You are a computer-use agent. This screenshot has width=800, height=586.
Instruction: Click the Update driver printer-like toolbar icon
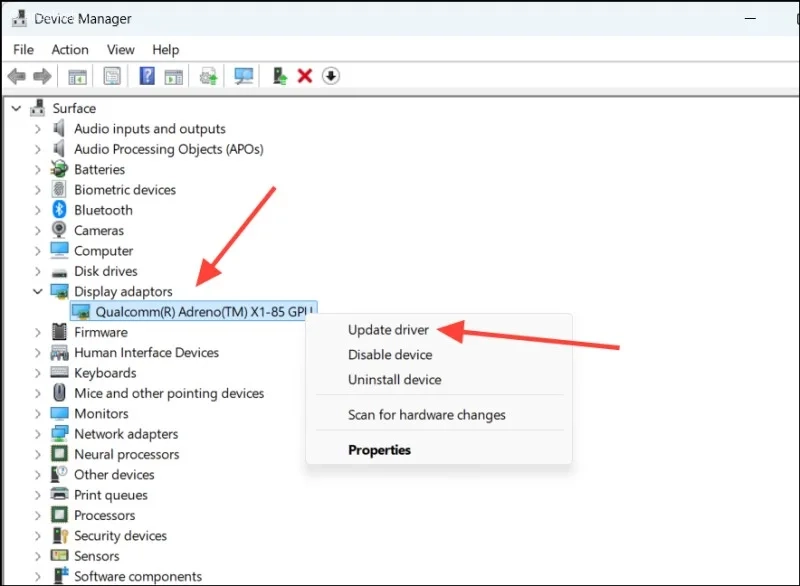click(x=208, y=76)
